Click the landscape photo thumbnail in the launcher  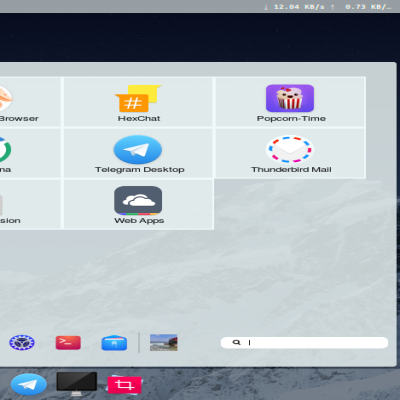(164, 343)
